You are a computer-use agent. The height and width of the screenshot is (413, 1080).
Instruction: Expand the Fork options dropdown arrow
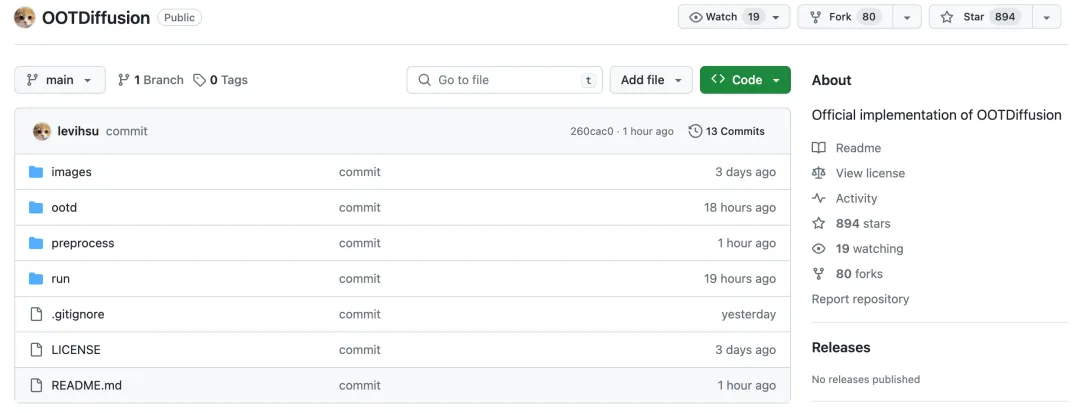coord(907,17)
